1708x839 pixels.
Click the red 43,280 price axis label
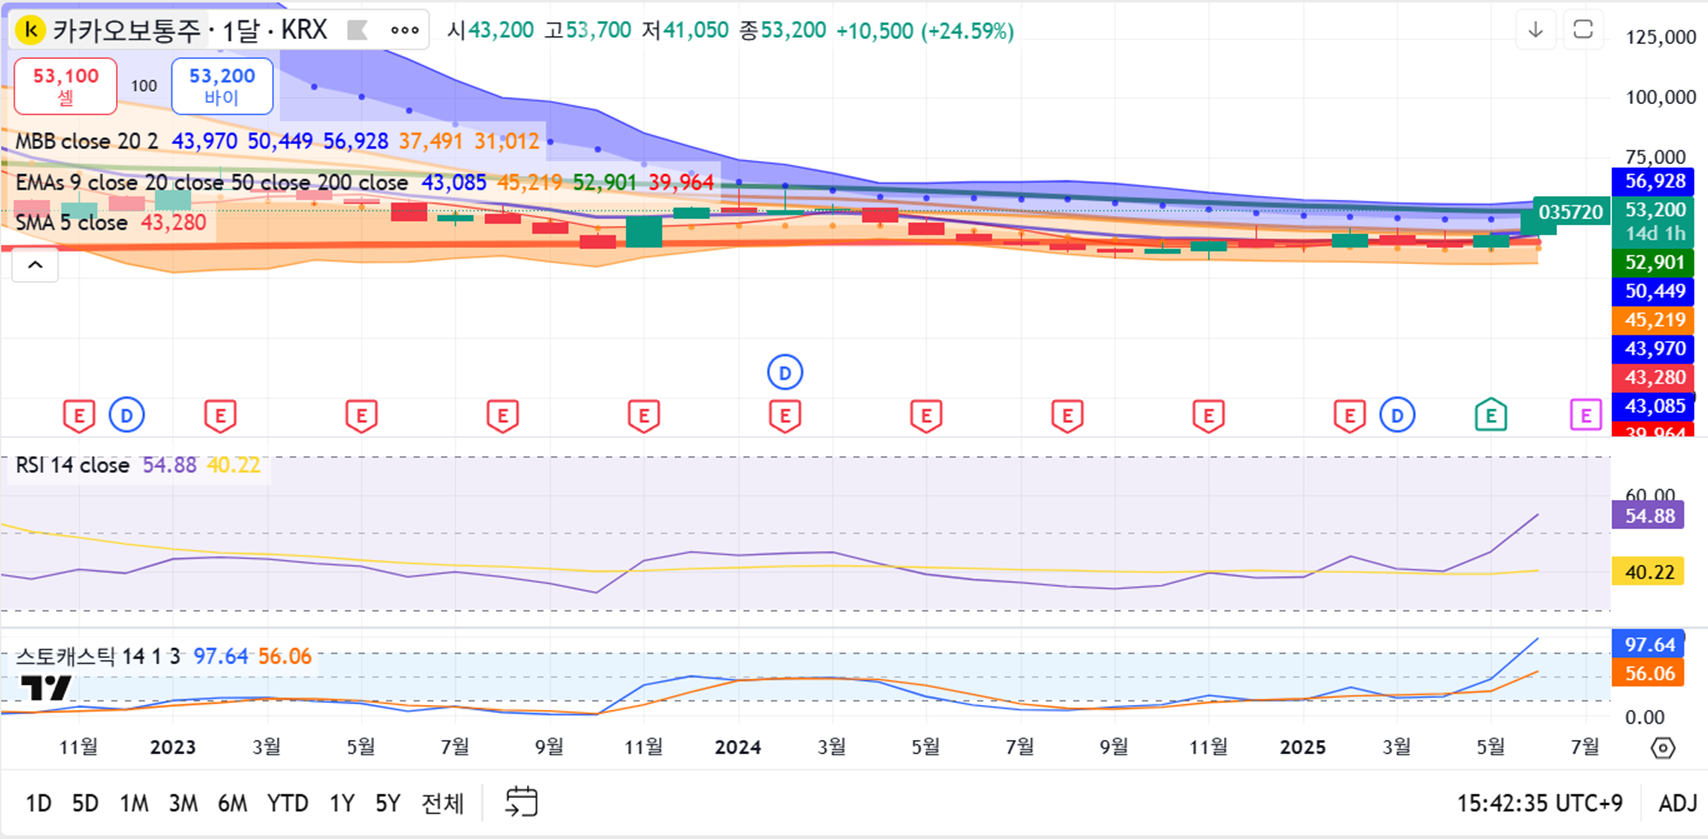click(1655, 377)
